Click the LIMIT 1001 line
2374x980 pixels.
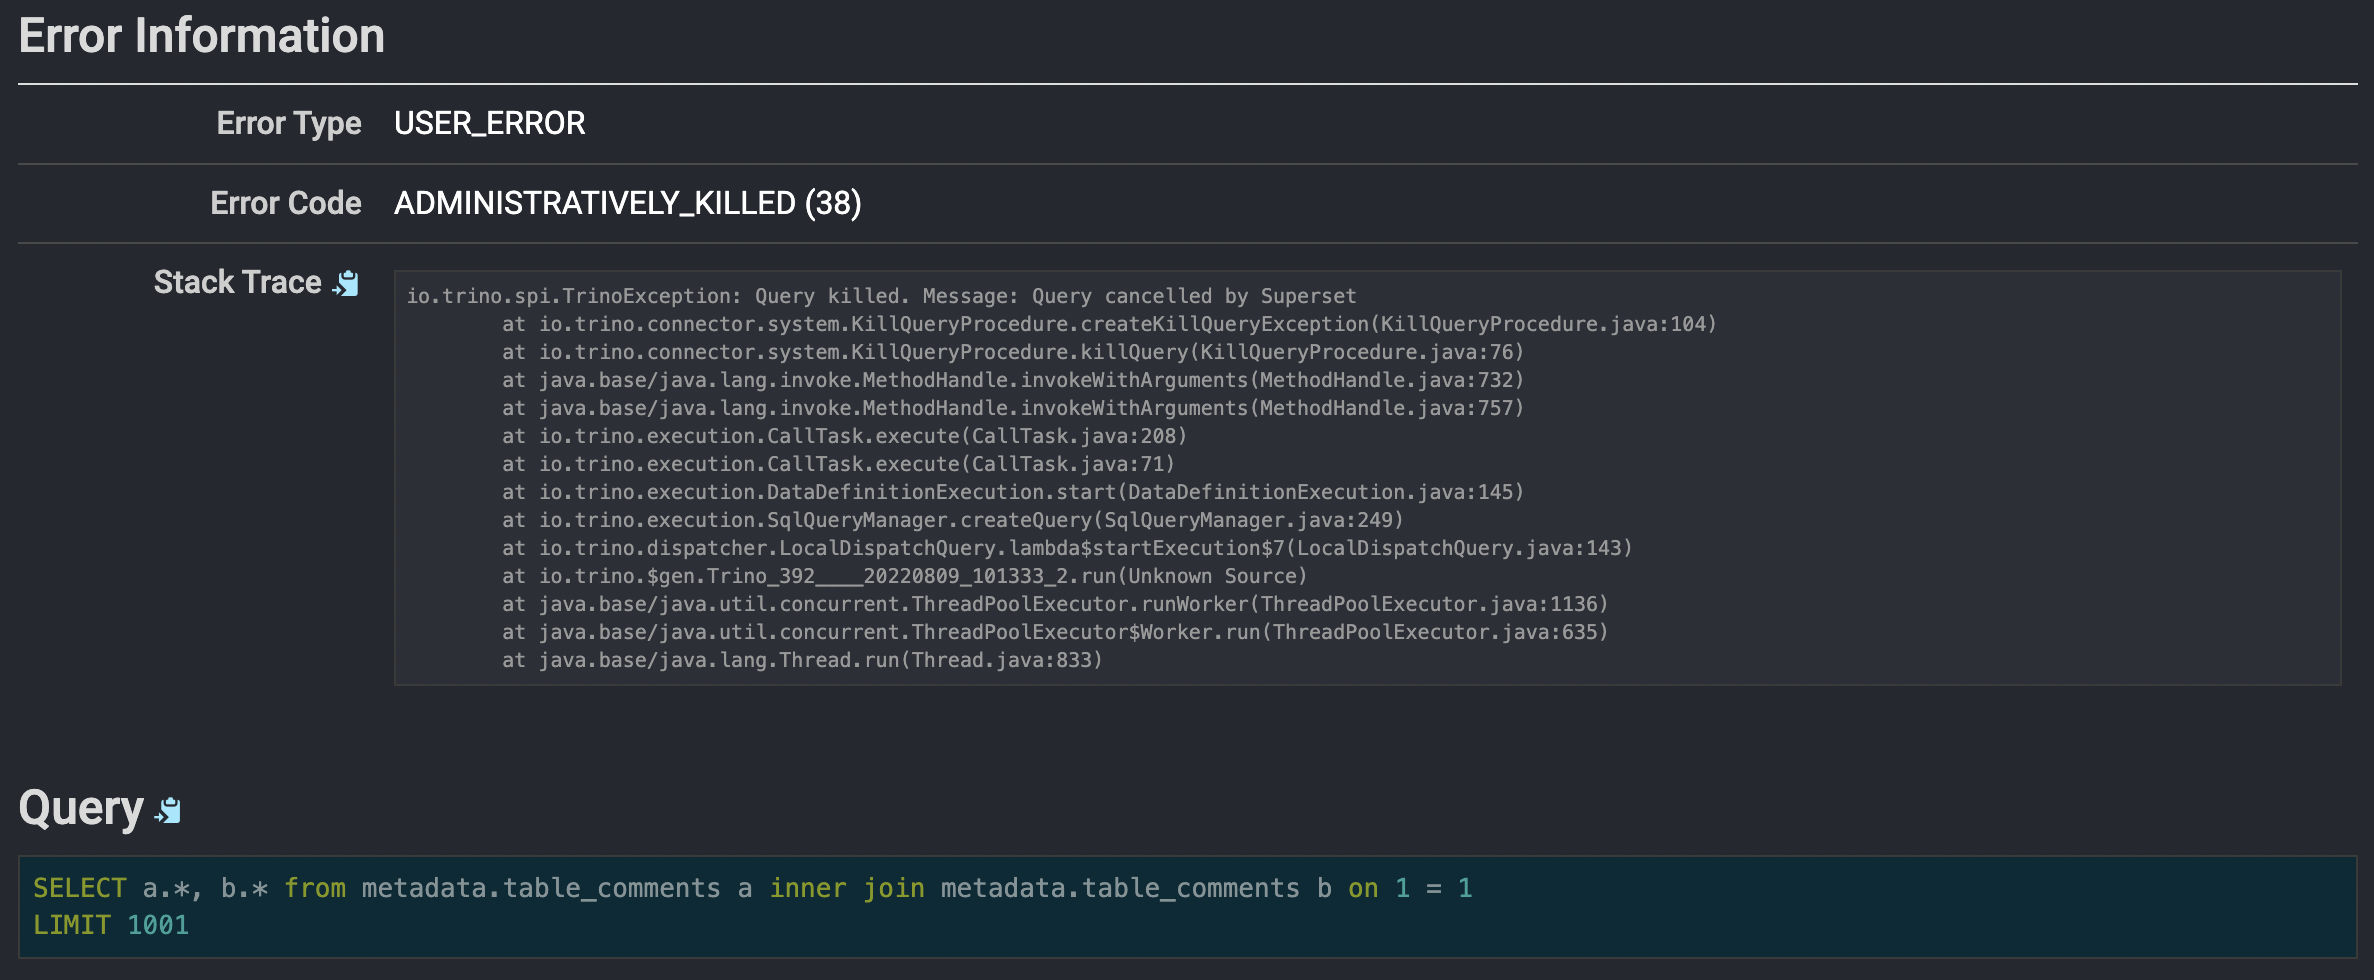point(110,925)
